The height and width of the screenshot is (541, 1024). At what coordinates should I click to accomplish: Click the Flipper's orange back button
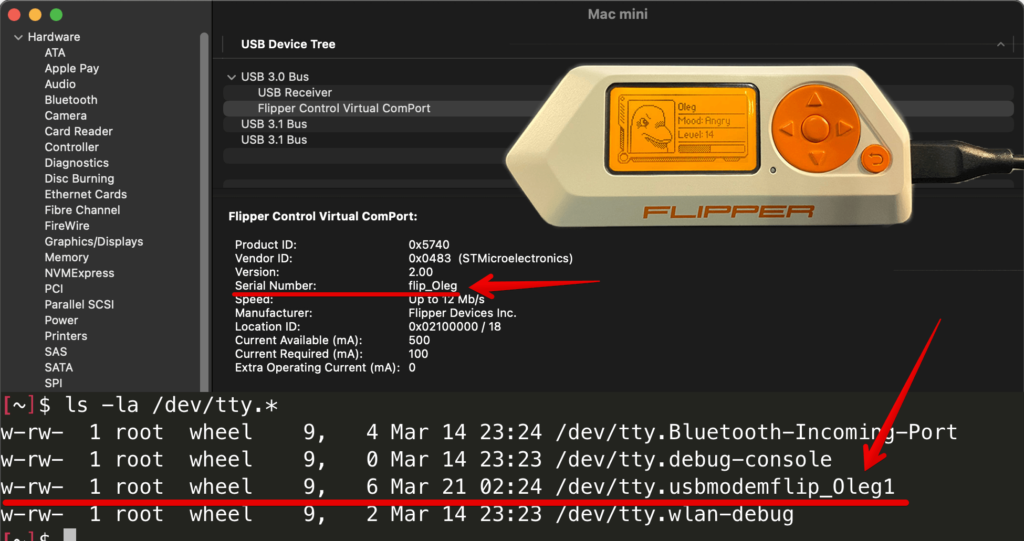coord(874,159)
